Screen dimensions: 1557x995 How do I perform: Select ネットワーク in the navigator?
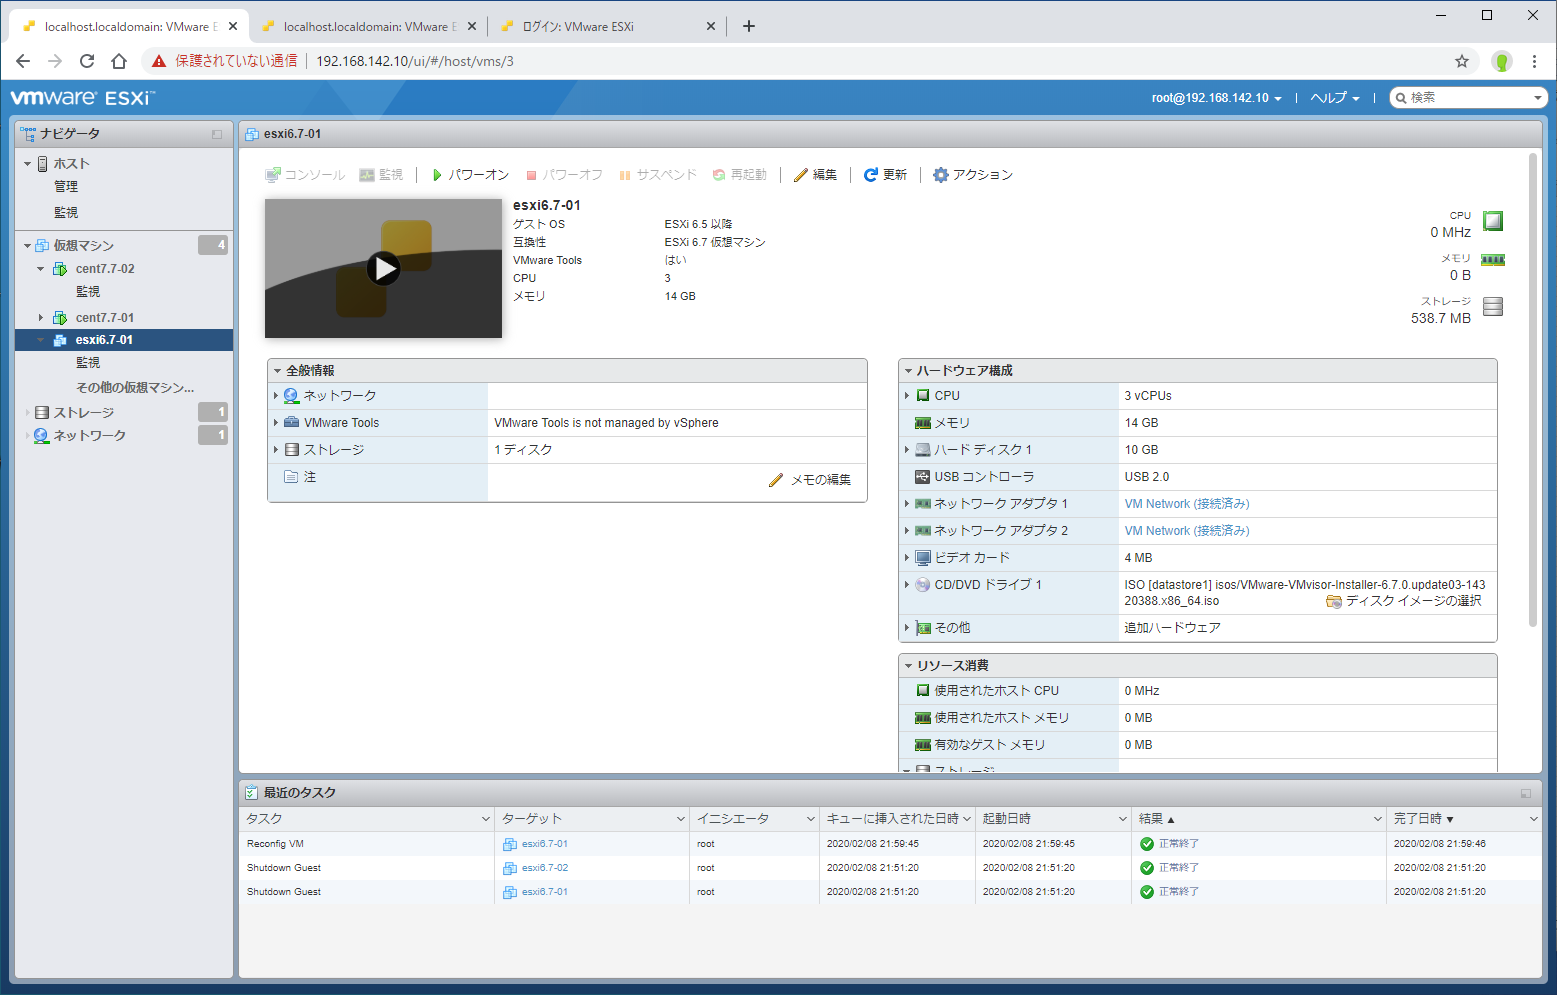pos(89,436)
